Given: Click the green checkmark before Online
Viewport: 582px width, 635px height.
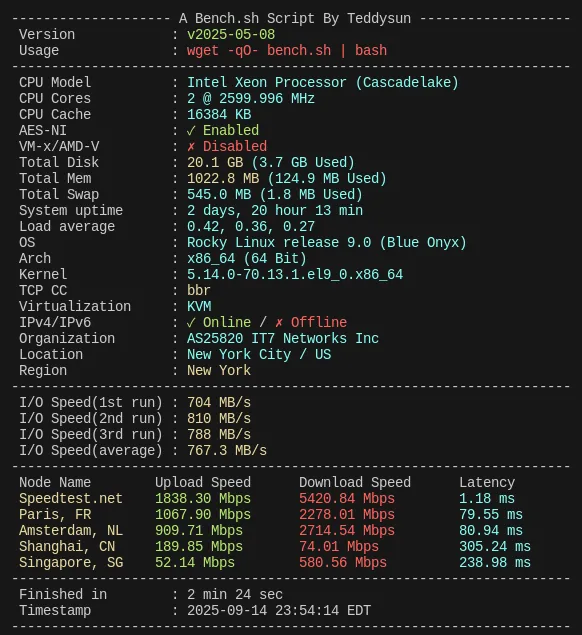Looking at the screenshot, I should coord(191,323).
